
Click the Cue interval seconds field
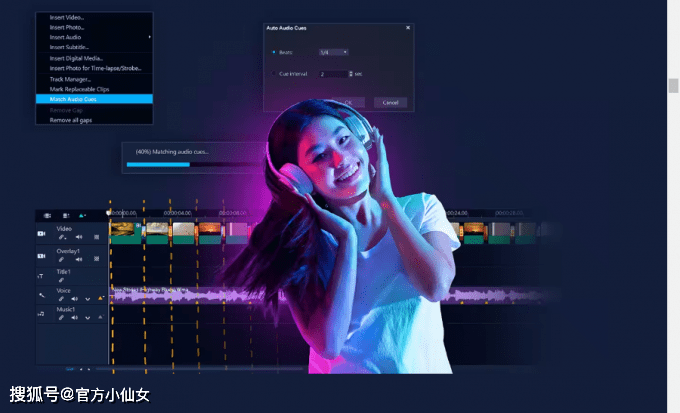coord(333,74)
